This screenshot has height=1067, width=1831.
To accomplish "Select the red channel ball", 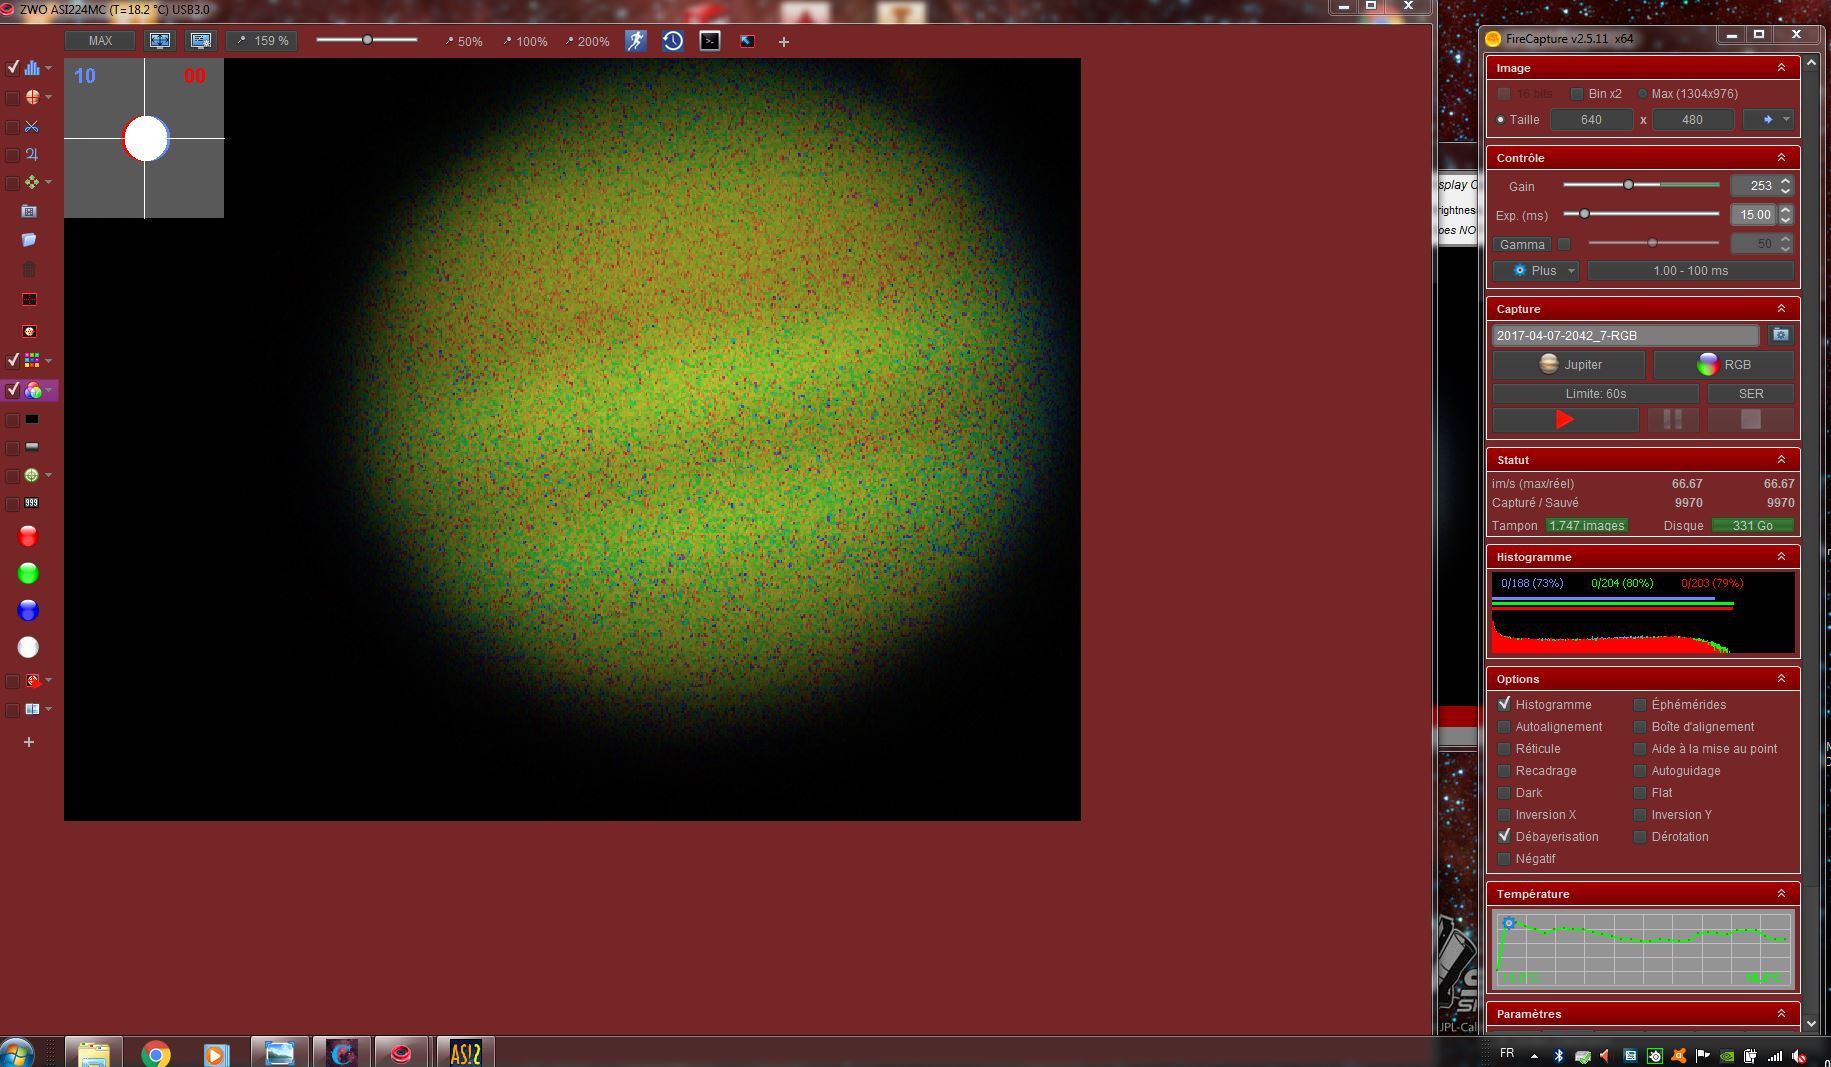I will tap(28, 537).
